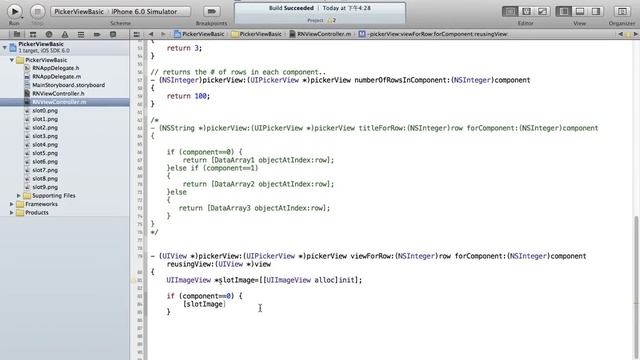This screenshot has width=640, height=360.
Task: Show the Log navigator
Action: click(x=113, y=34)
